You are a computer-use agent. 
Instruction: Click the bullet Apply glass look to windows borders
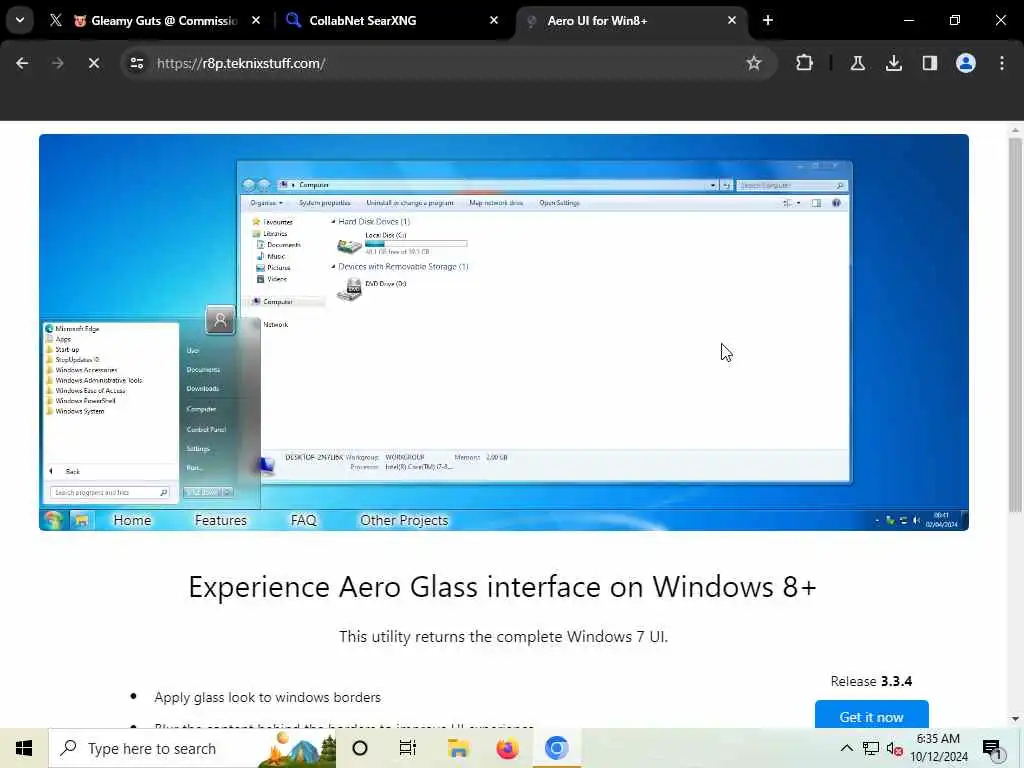pos(267,697)
